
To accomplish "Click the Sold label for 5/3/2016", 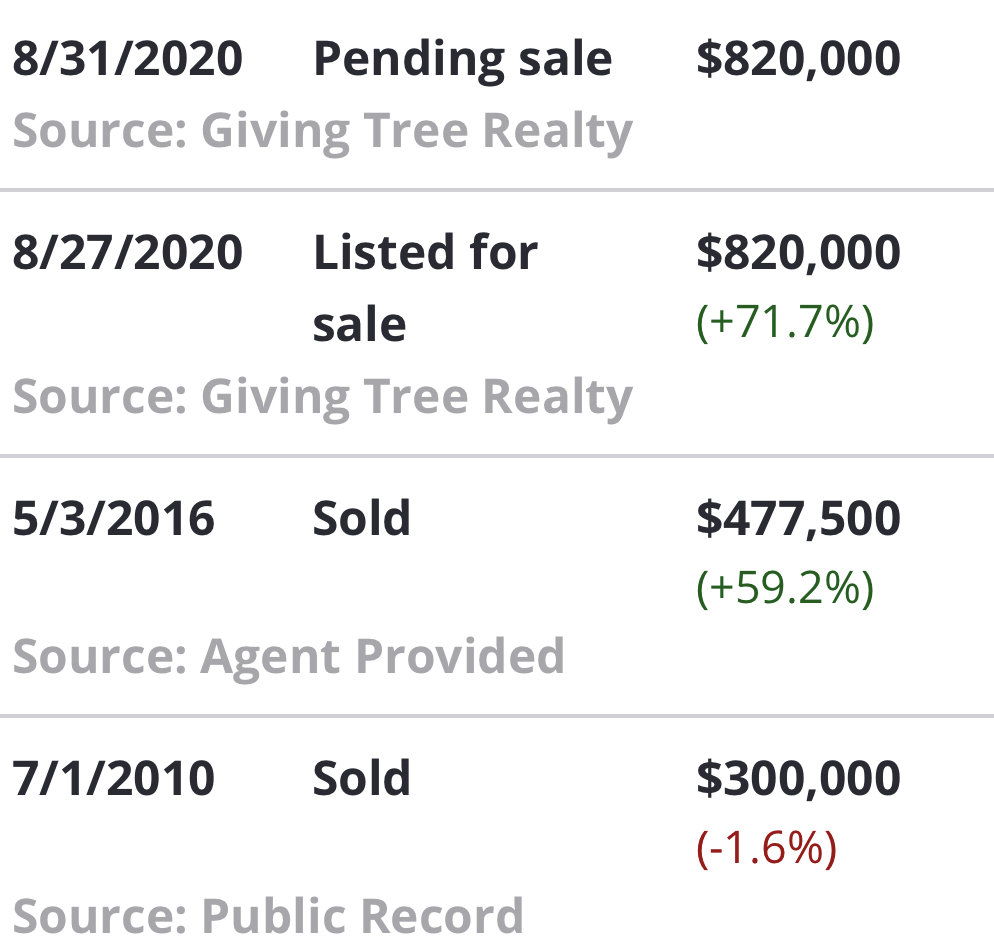I will [361, 519].
